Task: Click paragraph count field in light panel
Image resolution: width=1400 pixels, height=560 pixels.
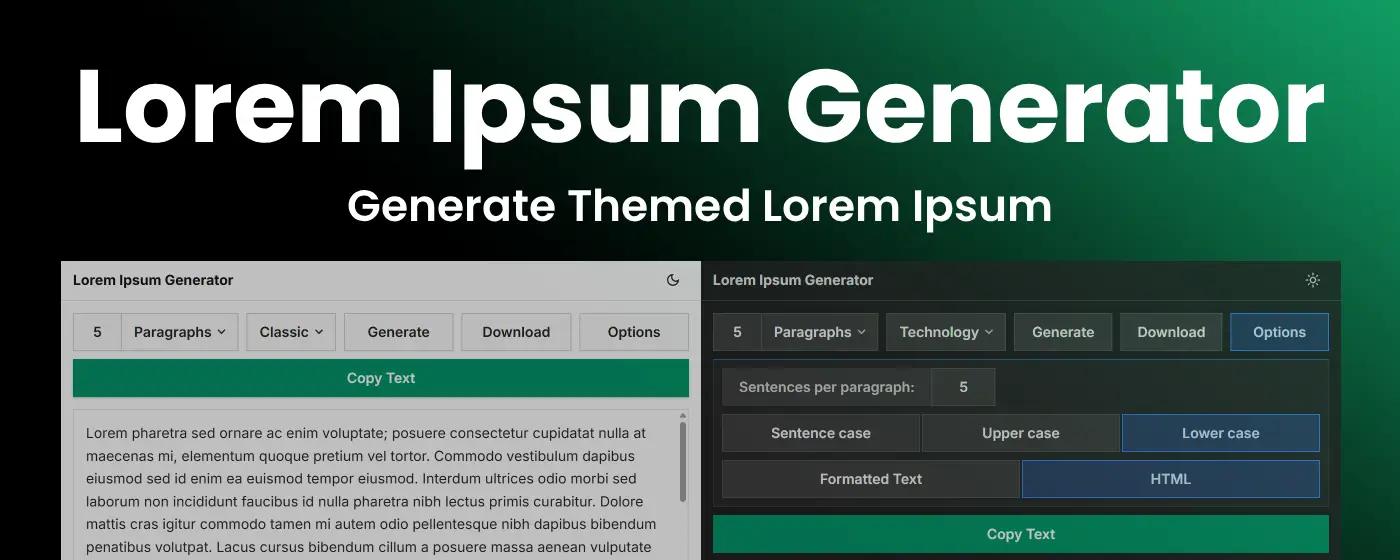Action: click(x=97, y=332)
